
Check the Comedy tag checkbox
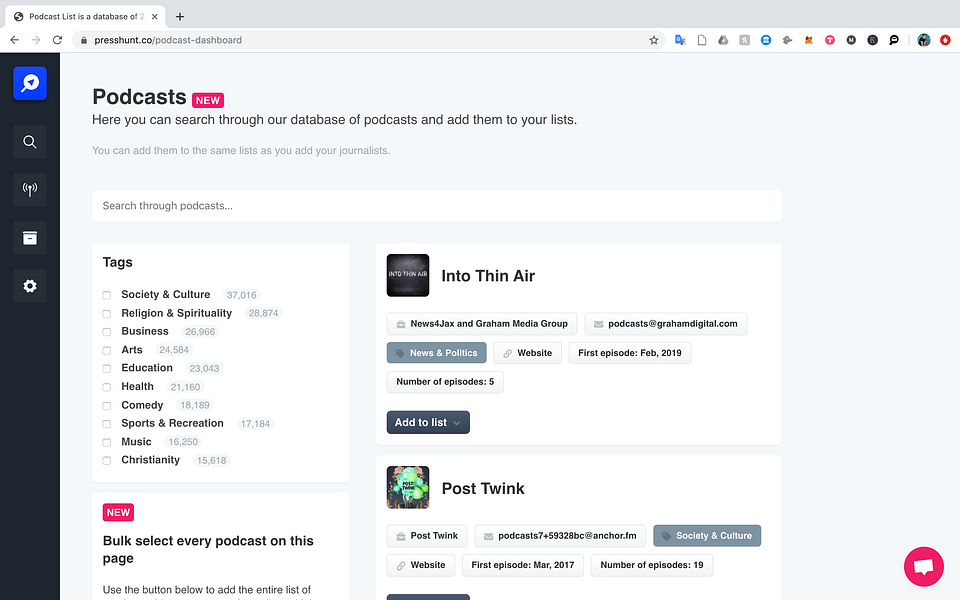(107, 405)
